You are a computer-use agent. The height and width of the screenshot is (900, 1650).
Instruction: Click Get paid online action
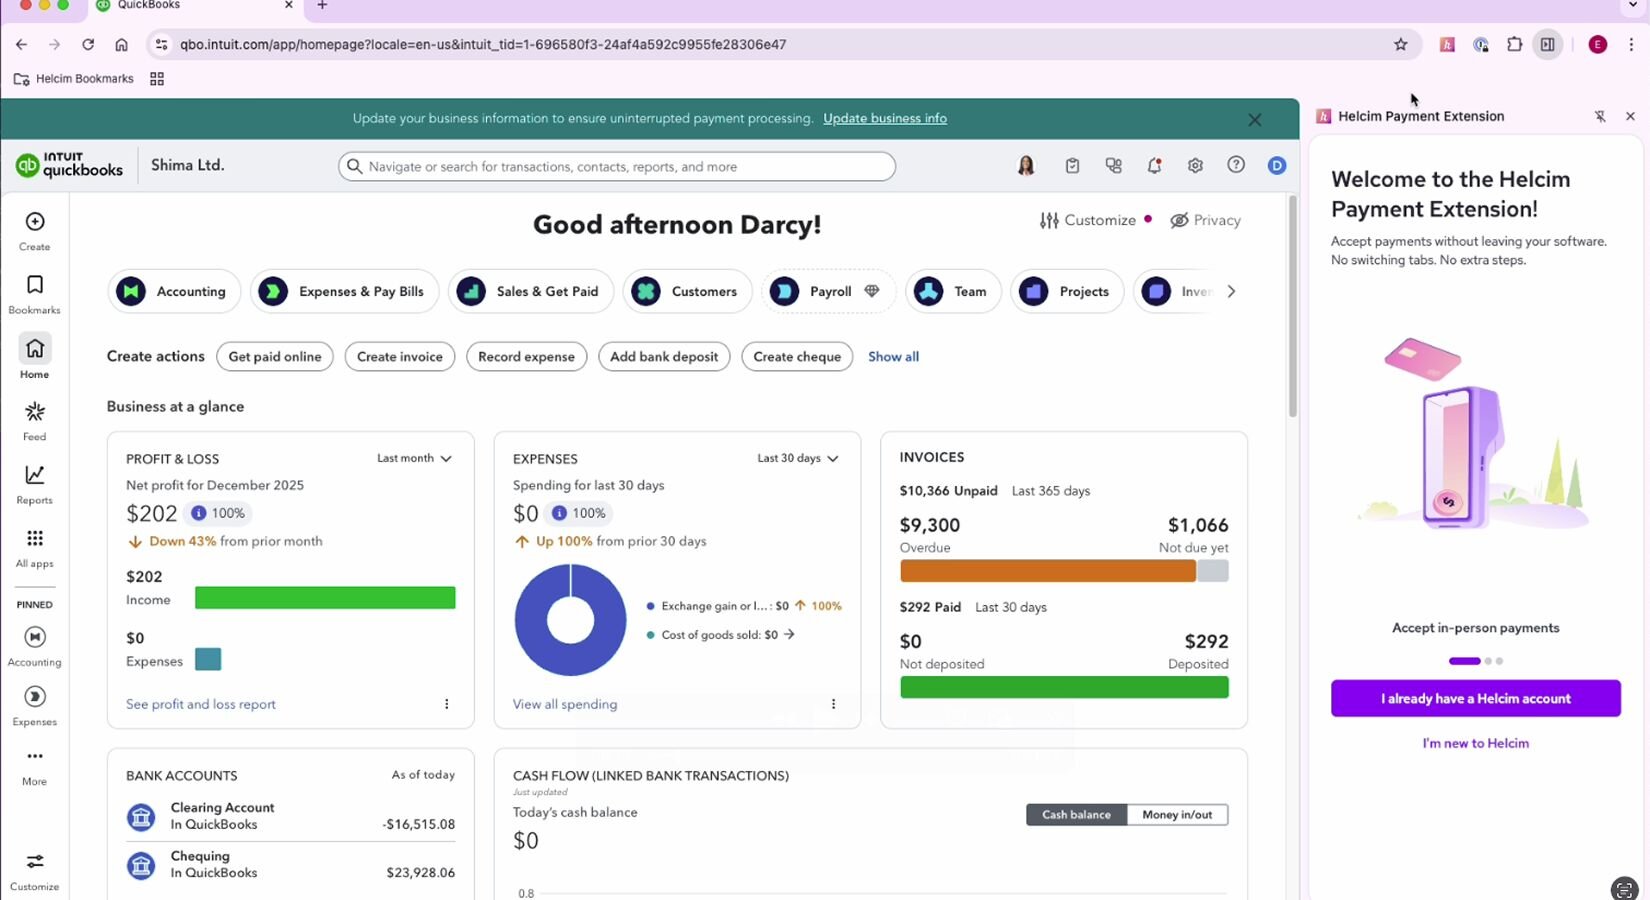[x=275, y=357]
